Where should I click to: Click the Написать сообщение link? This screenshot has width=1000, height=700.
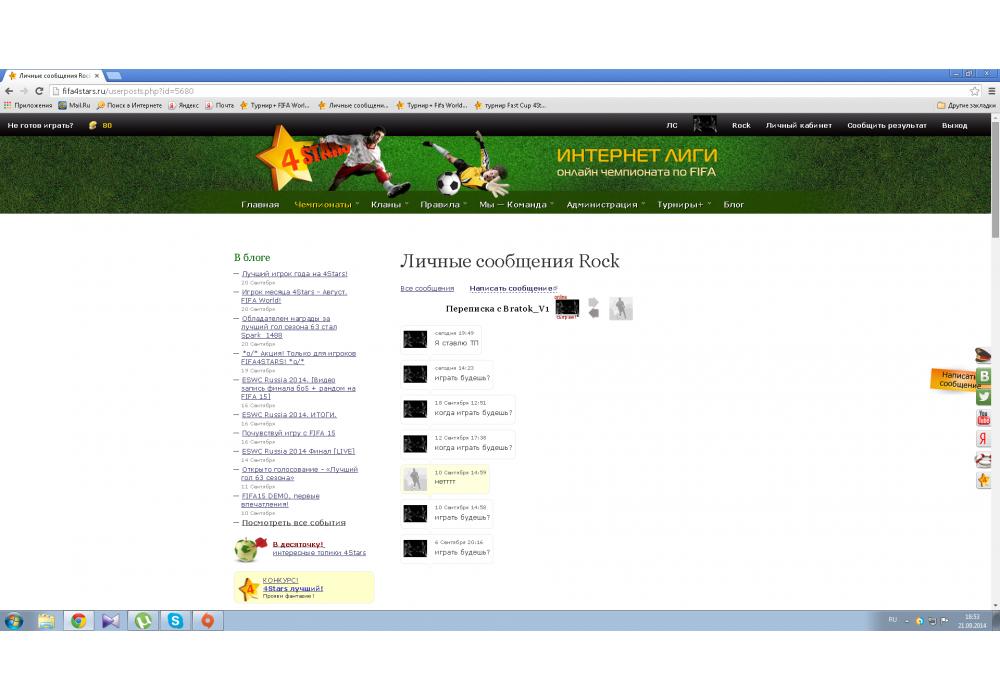(512, 289)
